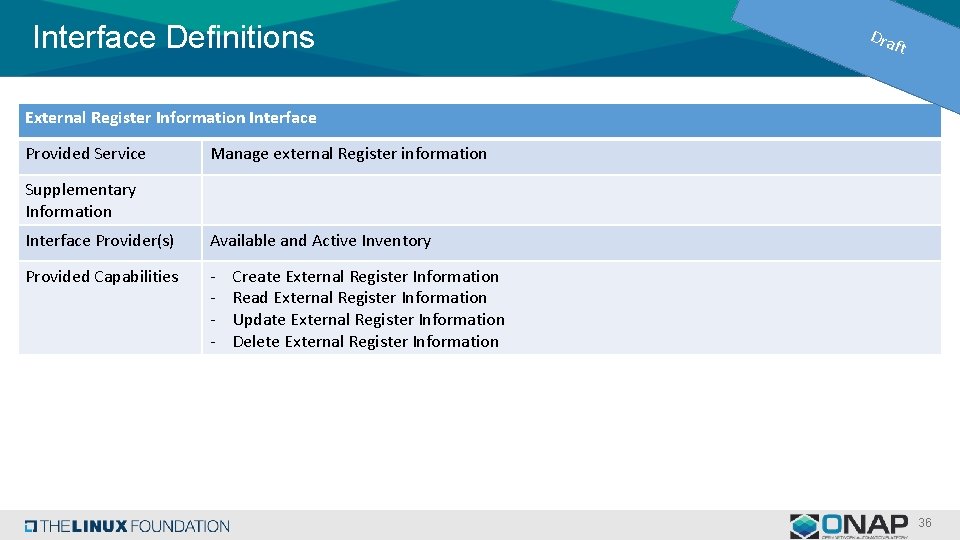
Task: Click the Draft ribbon label
Action: tap(888, 42)
